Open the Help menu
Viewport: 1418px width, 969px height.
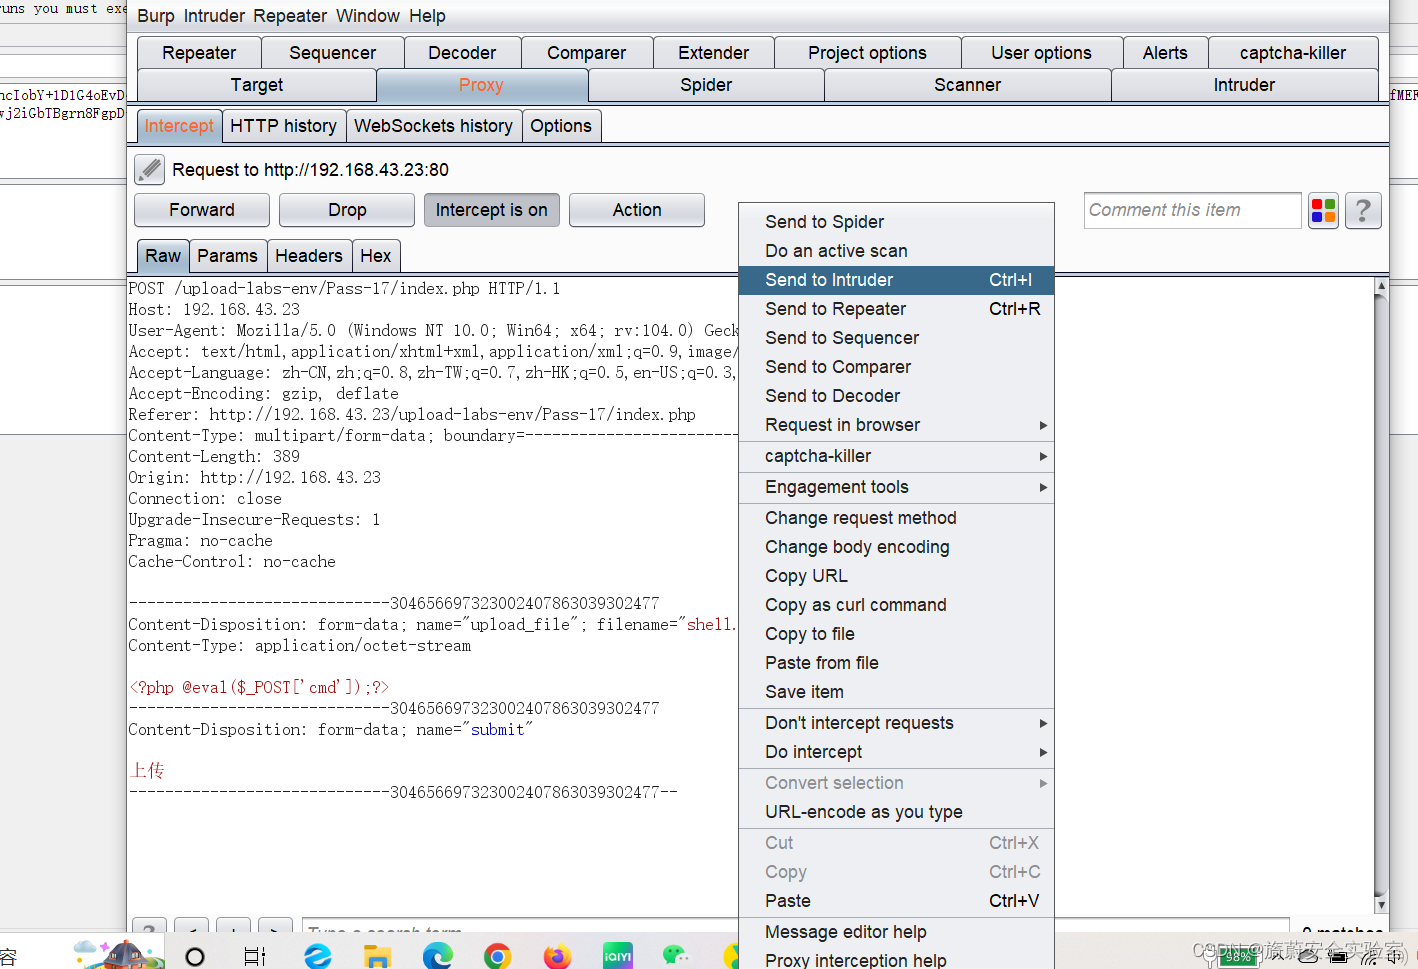[x=427, y=16]
